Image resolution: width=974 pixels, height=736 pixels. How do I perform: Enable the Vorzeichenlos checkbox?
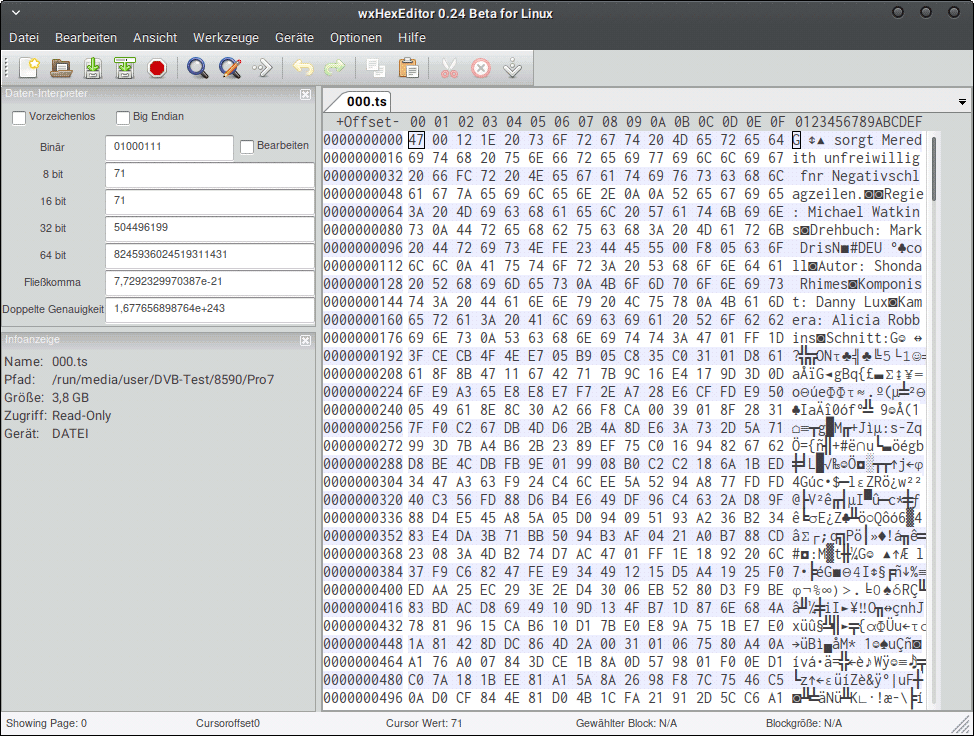pyautogui.click(x=18, y=118)
